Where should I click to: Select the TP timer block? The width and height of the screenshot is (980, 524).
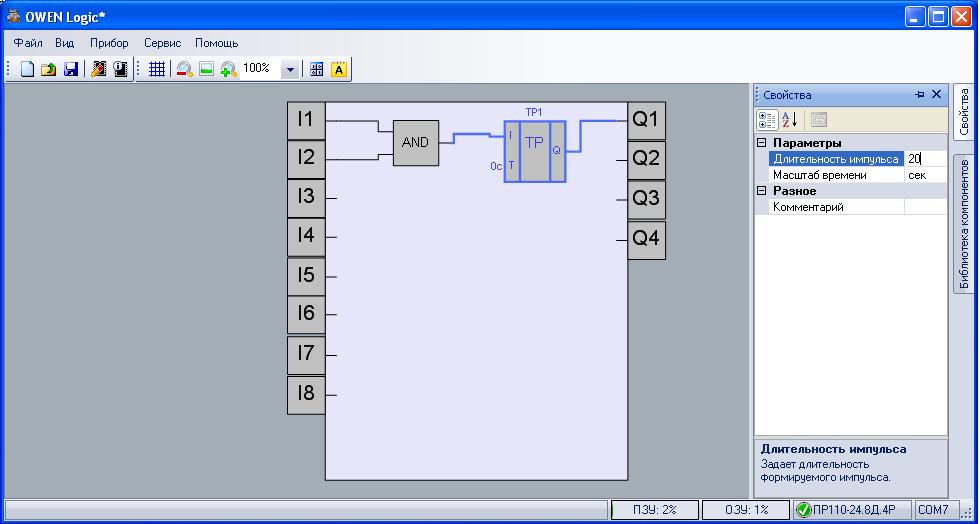pos(535,151)
